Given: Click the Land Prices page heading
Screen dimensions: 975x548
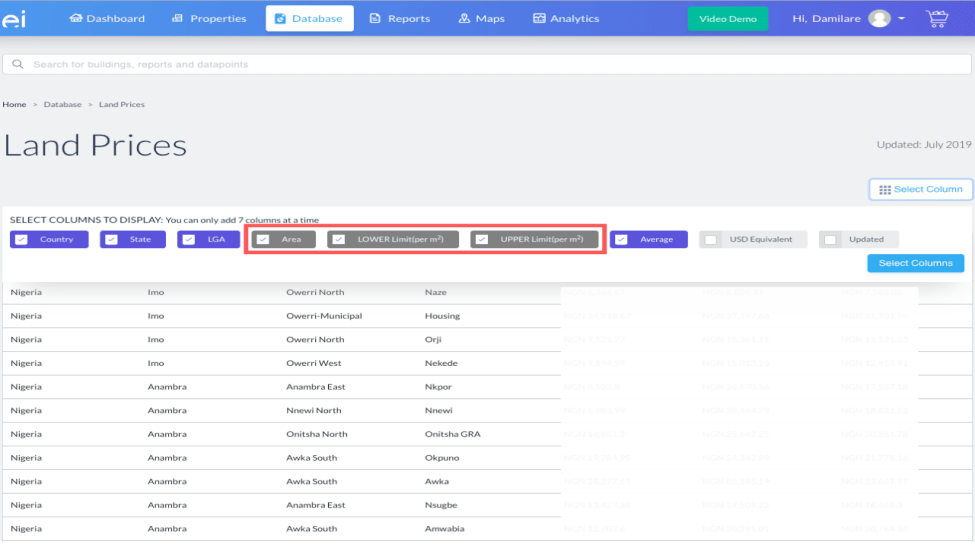Looking at the screenshot, I should 95,146.
